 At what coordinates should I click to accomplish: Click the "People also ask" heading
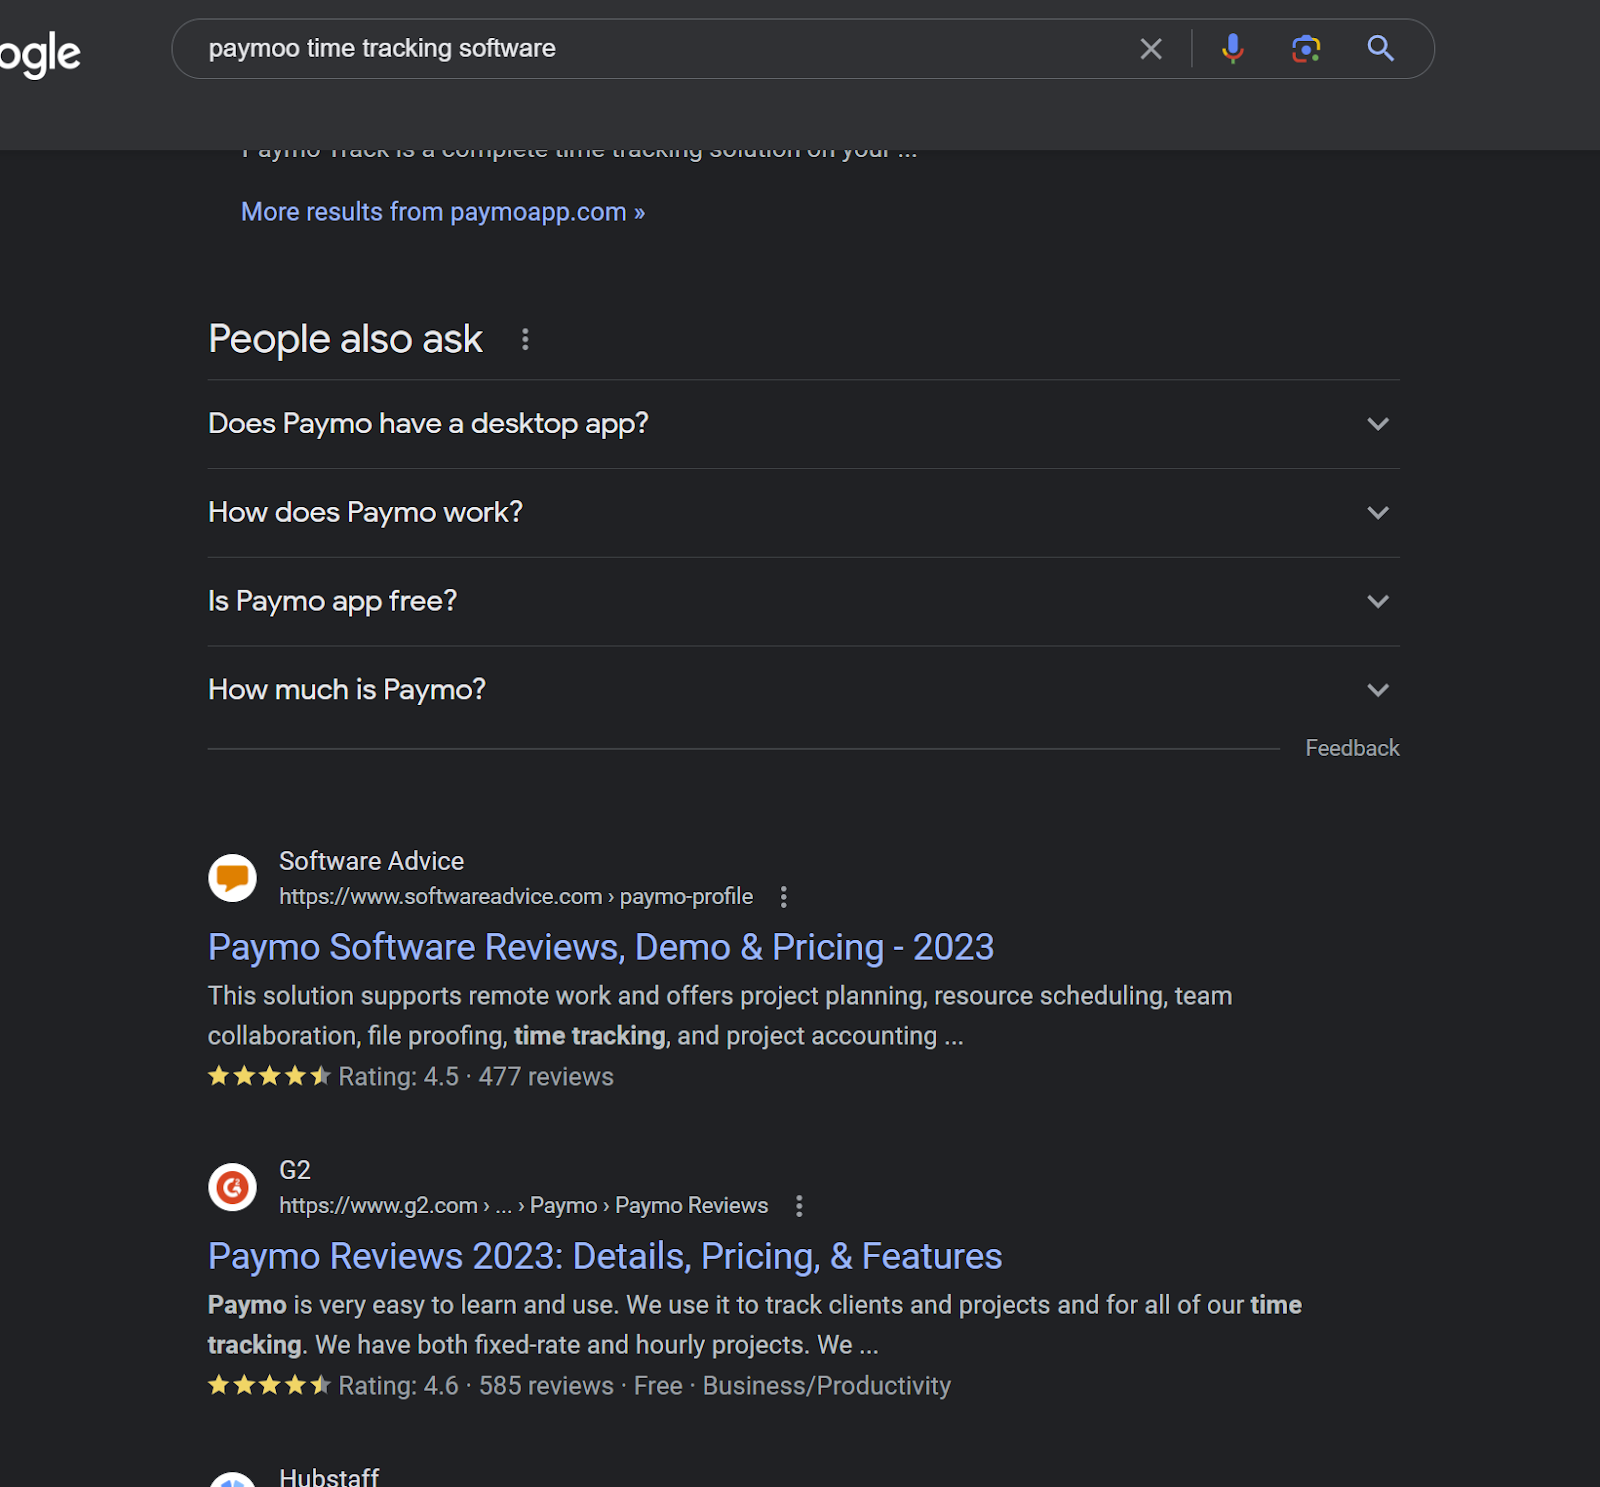click(x=345, y=340)
